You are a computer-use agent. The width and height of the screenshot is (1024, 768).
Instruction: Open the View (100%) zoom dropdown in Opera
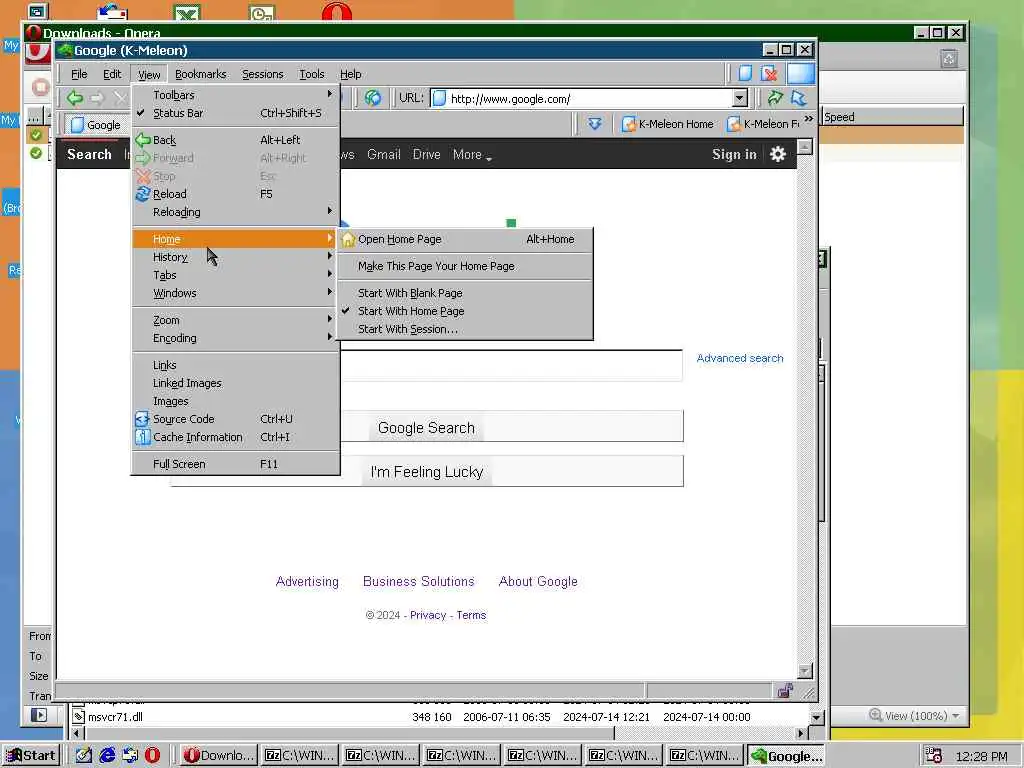pos(915,716)
